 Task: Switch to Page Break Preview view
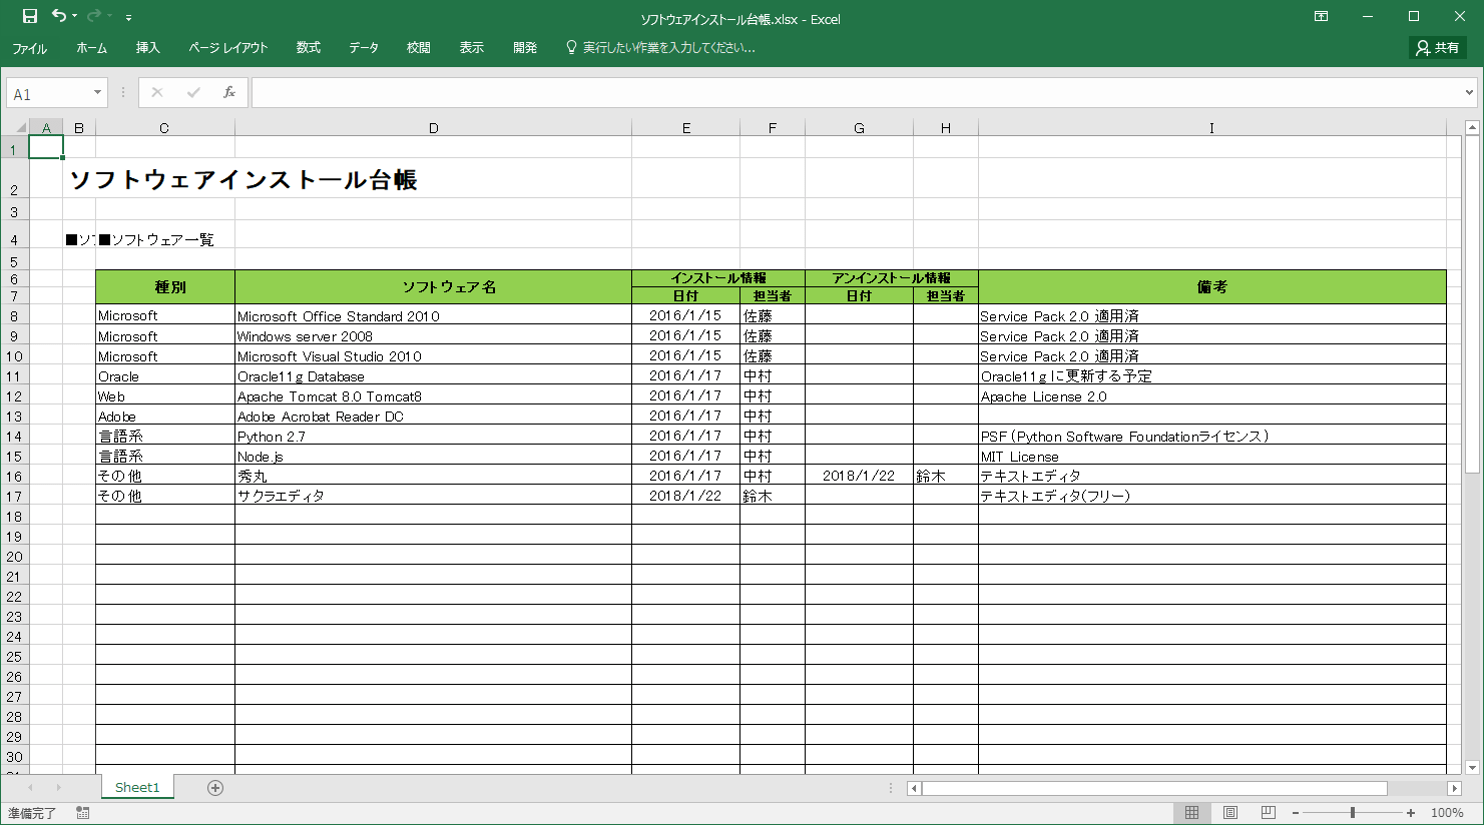point(1268,813)
